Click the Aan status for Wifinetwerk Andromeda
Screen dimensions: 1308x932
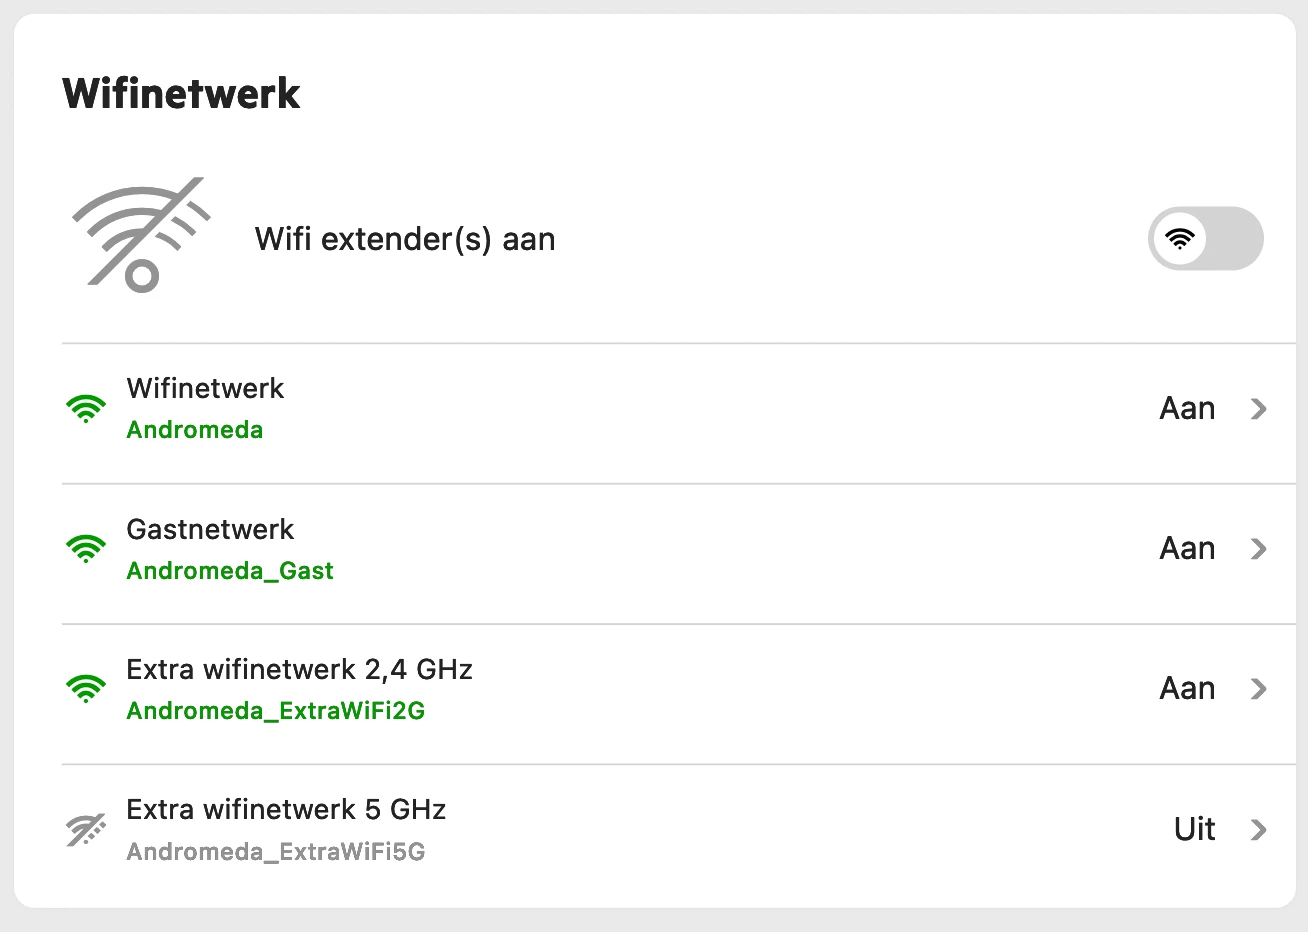1187,408
